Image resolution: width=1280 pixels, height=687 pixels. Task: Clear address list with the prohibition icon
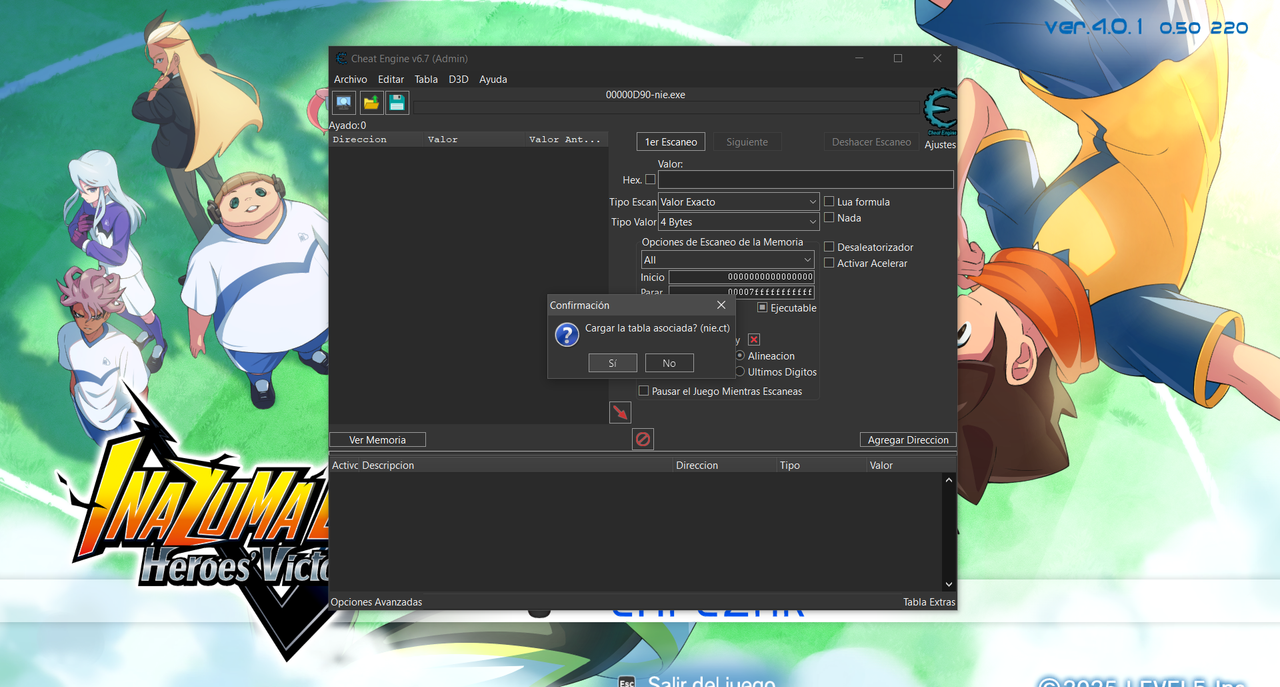(643, 439)
